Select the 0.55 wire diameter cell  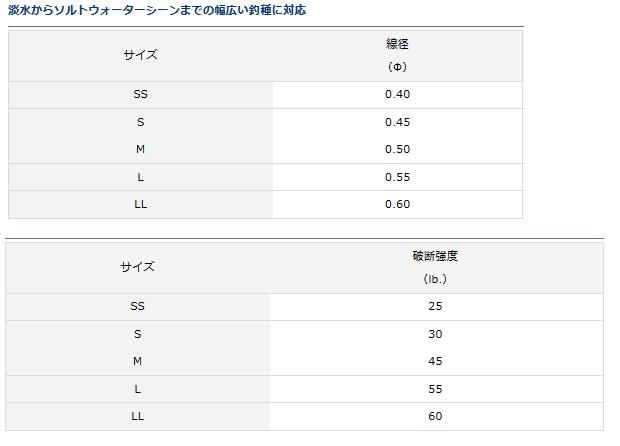coord(397,177)
